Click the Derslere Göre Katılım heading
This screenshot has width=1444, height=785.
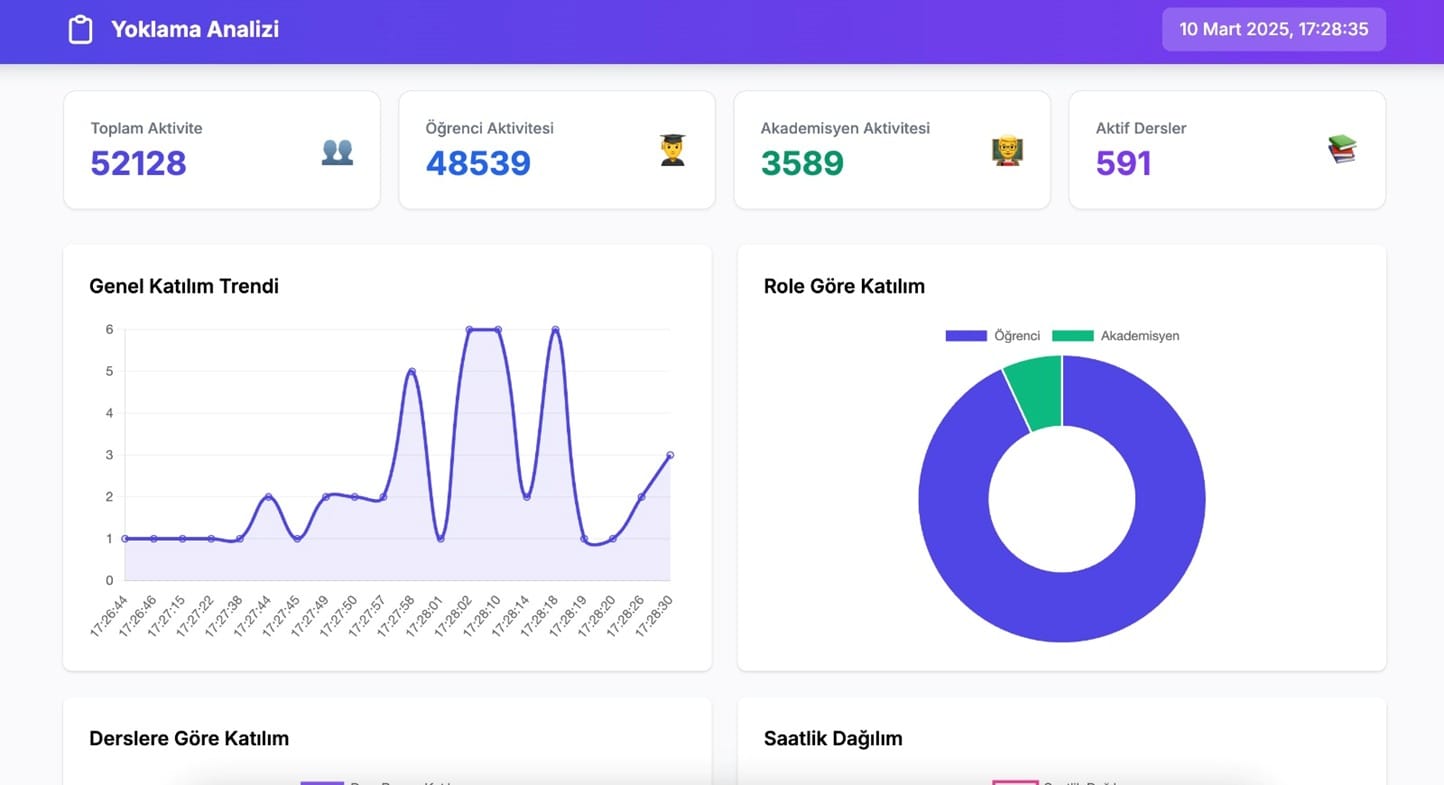click(x=189, y=739)
